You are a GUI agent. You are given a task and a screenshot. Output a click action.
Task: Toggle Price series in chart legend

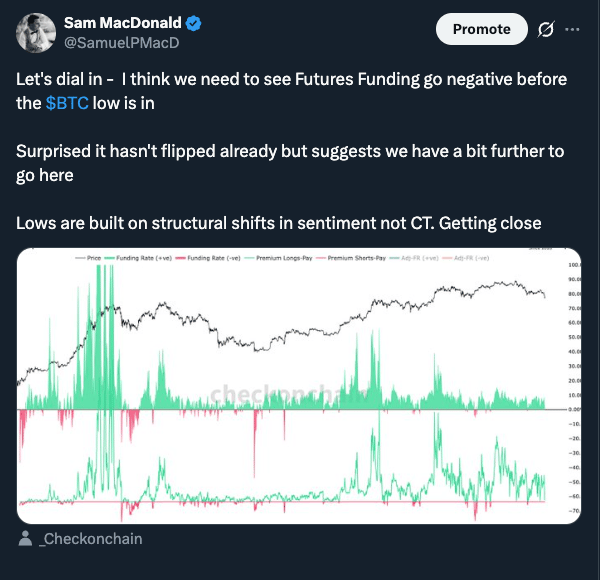[x=93, y=259]
